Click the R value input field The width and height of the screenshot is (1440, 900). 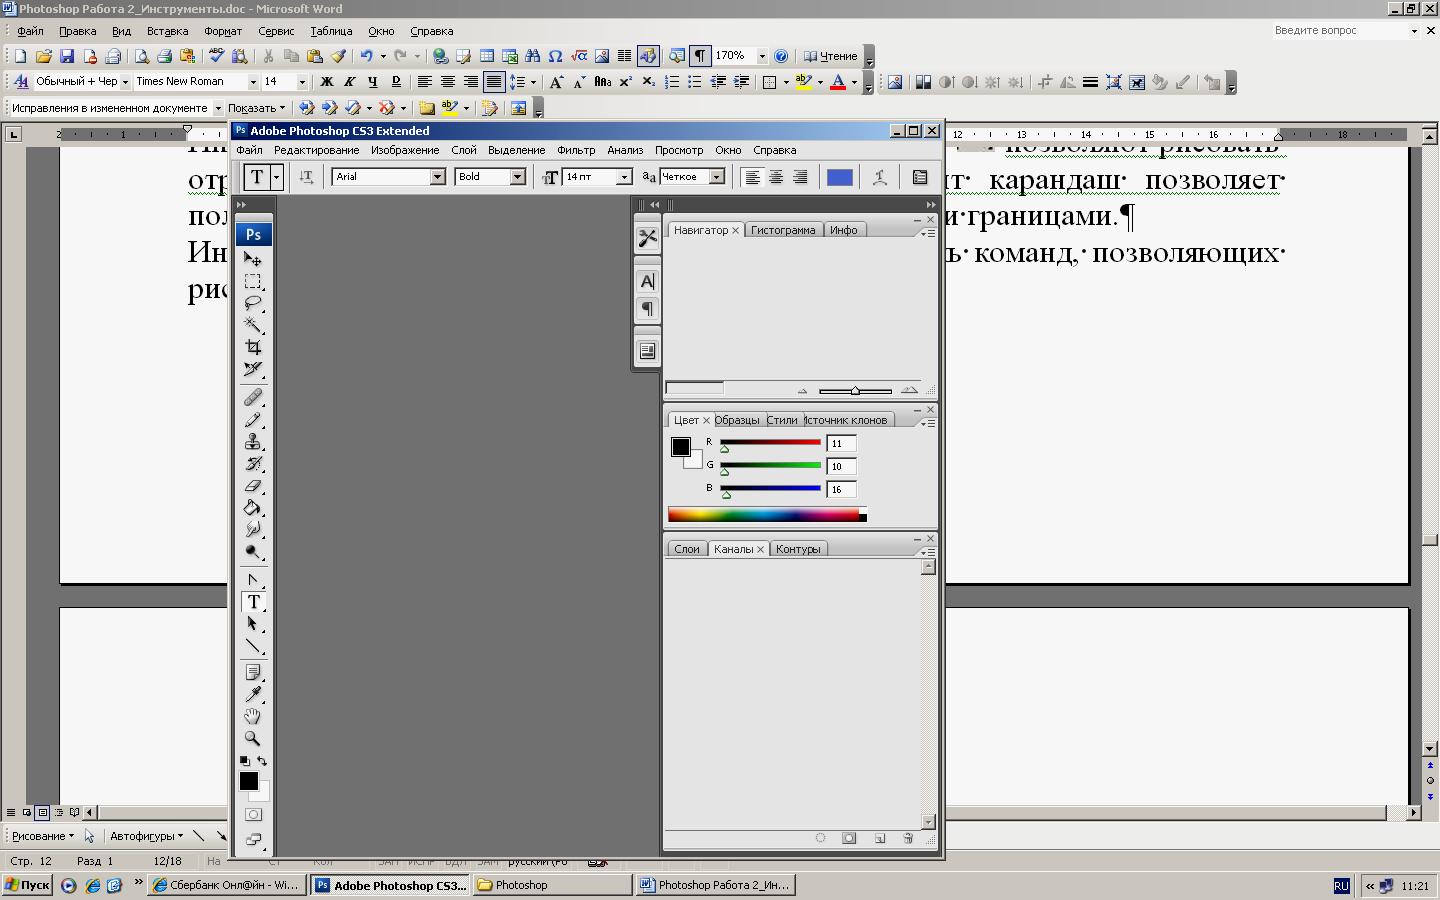(841, 444)
